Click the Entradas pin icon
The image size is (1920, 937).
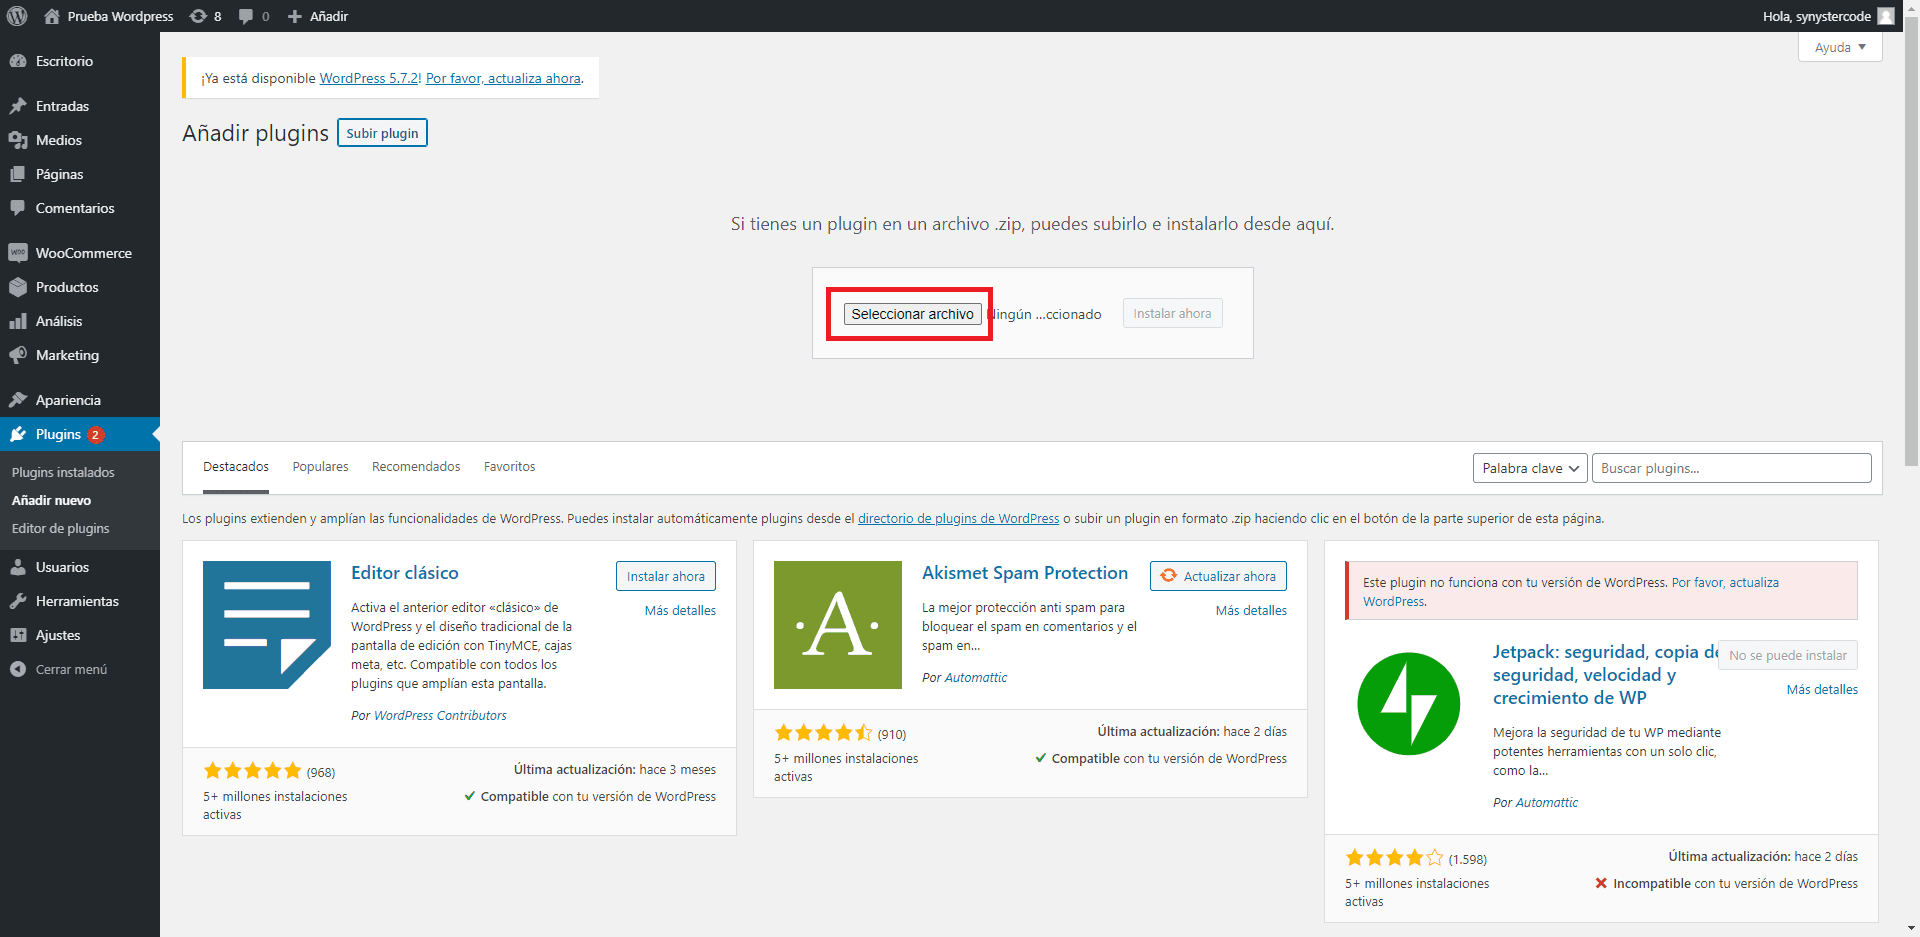coord(18,106)
